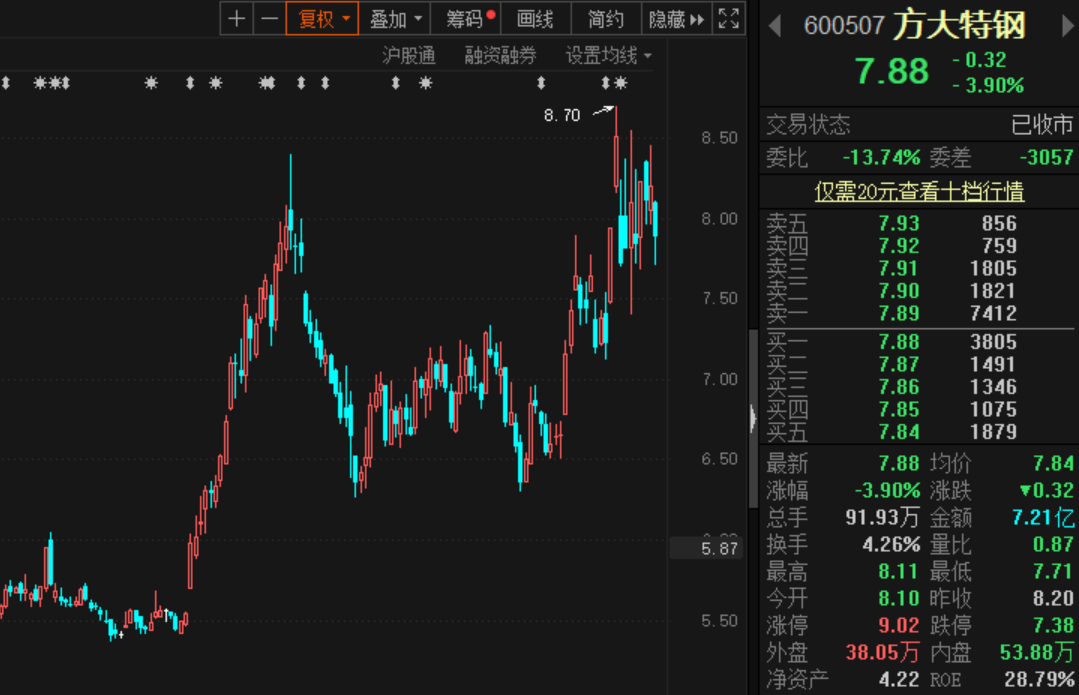
Task: Open the 沪股通 tab
Action: 409,55
